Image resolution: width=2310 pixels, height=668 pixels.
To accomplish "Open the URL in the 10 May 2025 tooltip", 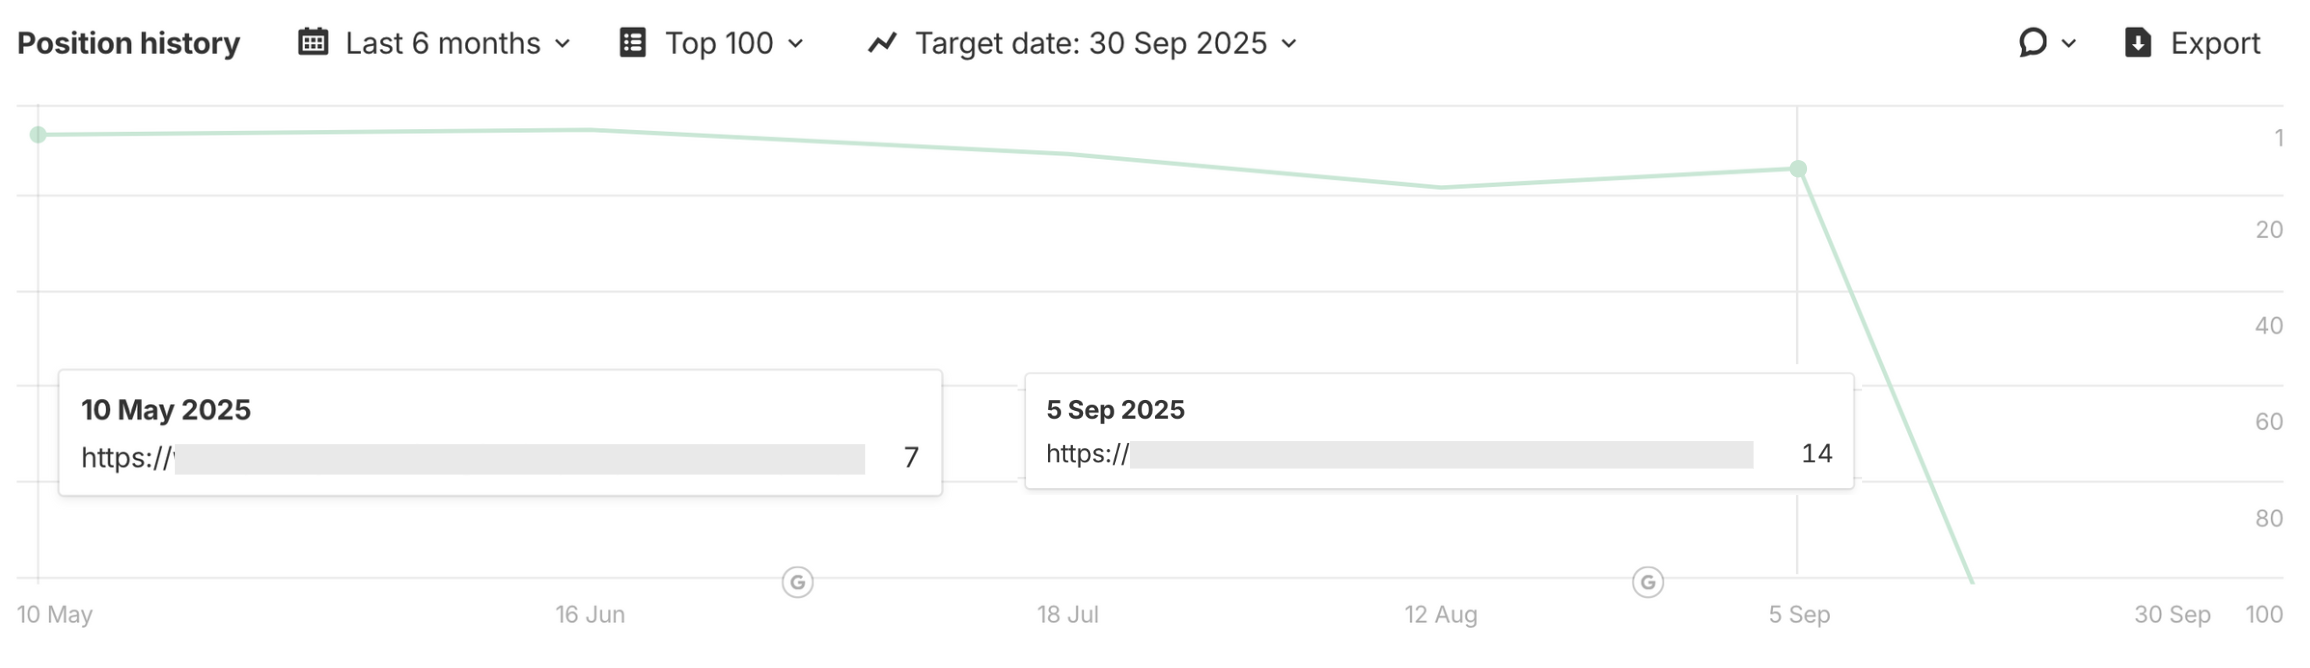I will click(x=473, y=458).
